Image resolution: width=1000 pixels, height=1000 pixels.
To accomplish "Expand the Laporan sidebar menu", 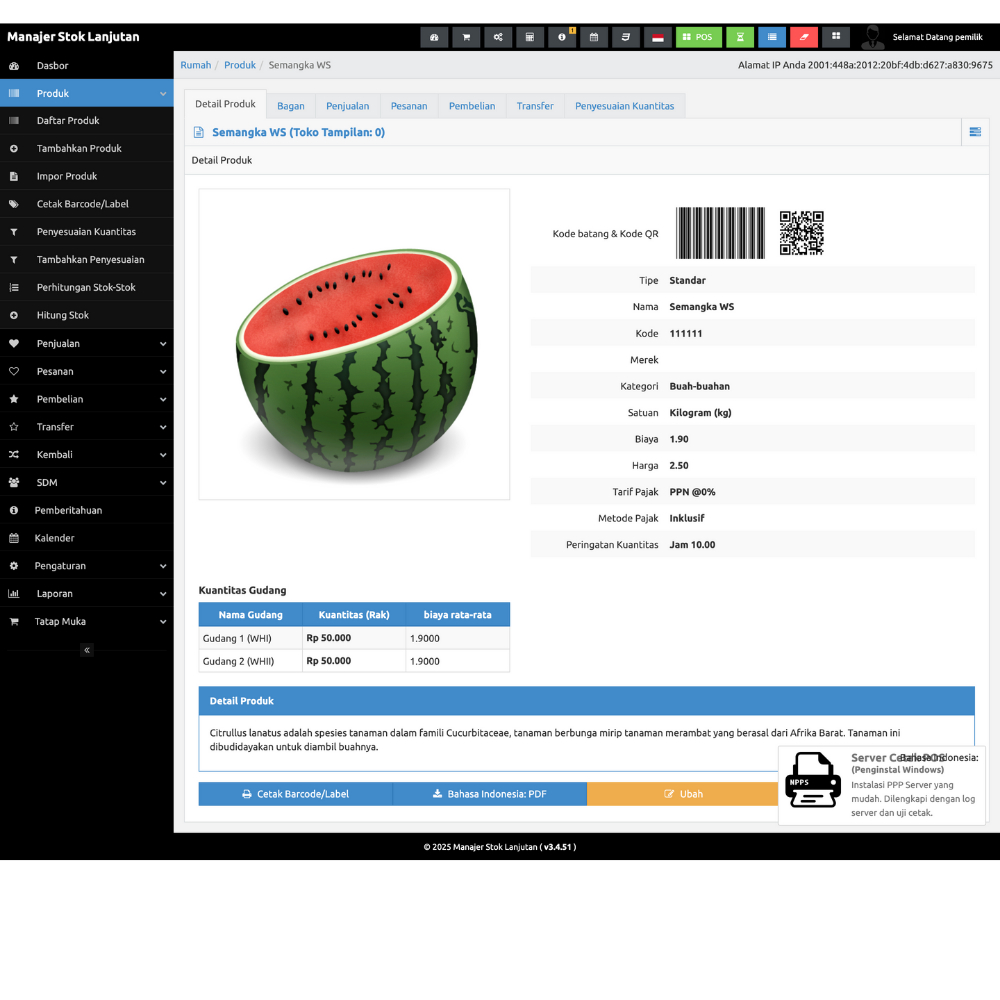I will (x=87, y=594).
